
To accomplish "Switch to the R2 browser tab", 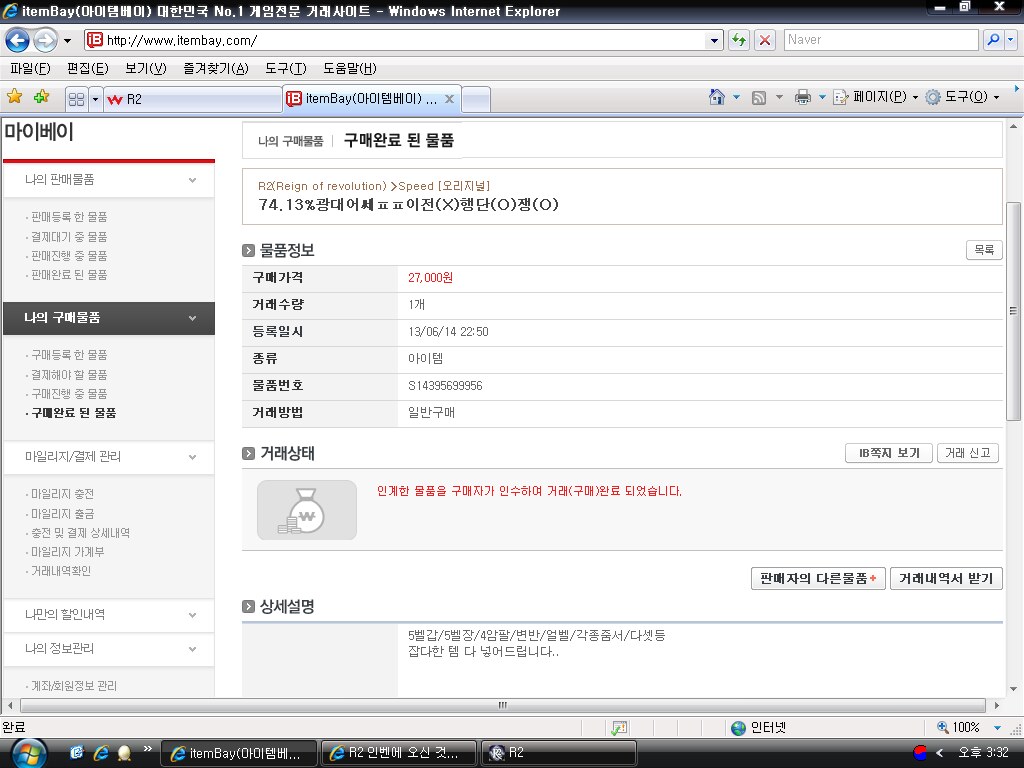I will [x=190, y=99].
